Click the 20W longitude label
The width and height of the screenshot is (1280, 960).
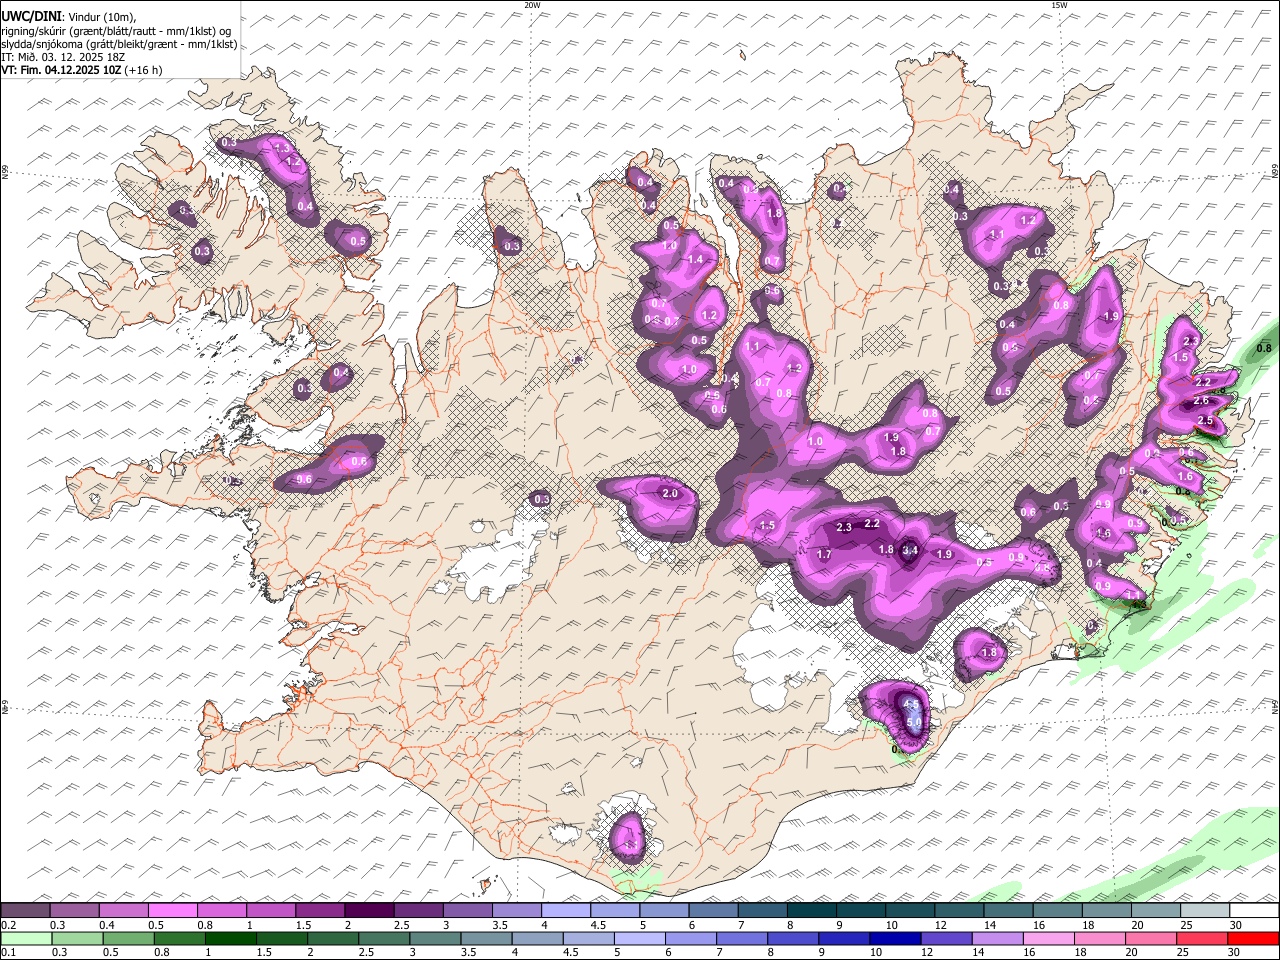click(x=532, y=5)
